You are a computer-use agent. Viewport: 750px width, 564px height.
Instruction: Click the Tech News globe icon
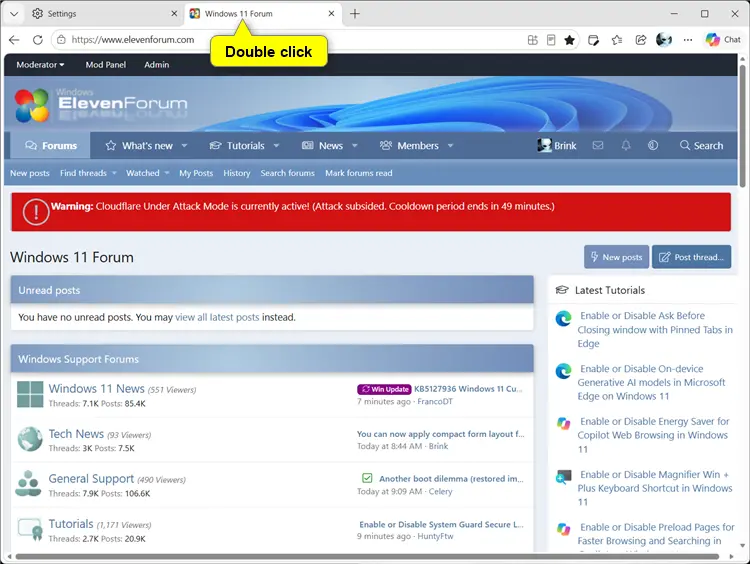30,439
